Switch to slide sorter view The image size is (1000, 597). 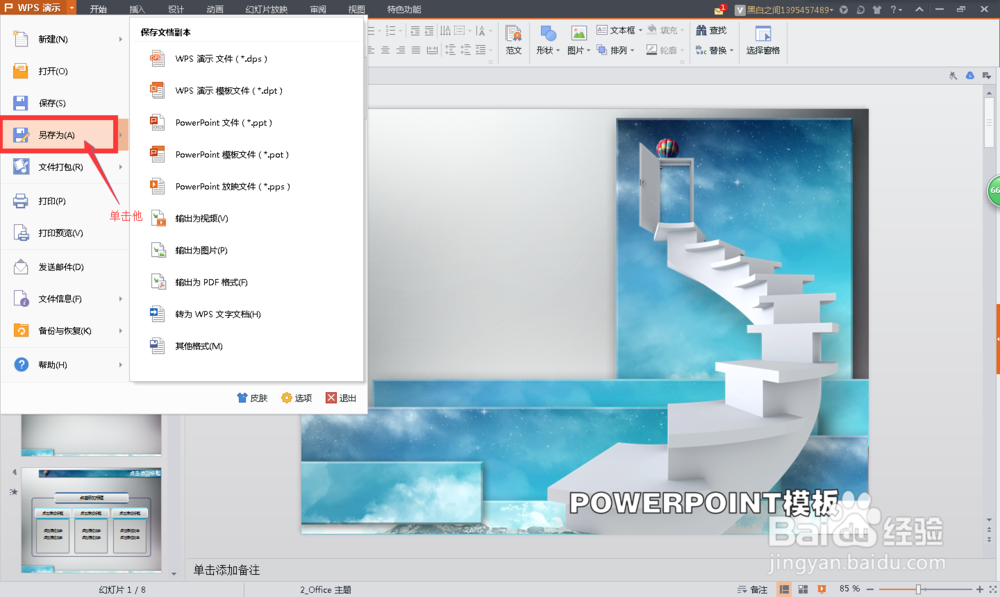[x=803, y=589]
